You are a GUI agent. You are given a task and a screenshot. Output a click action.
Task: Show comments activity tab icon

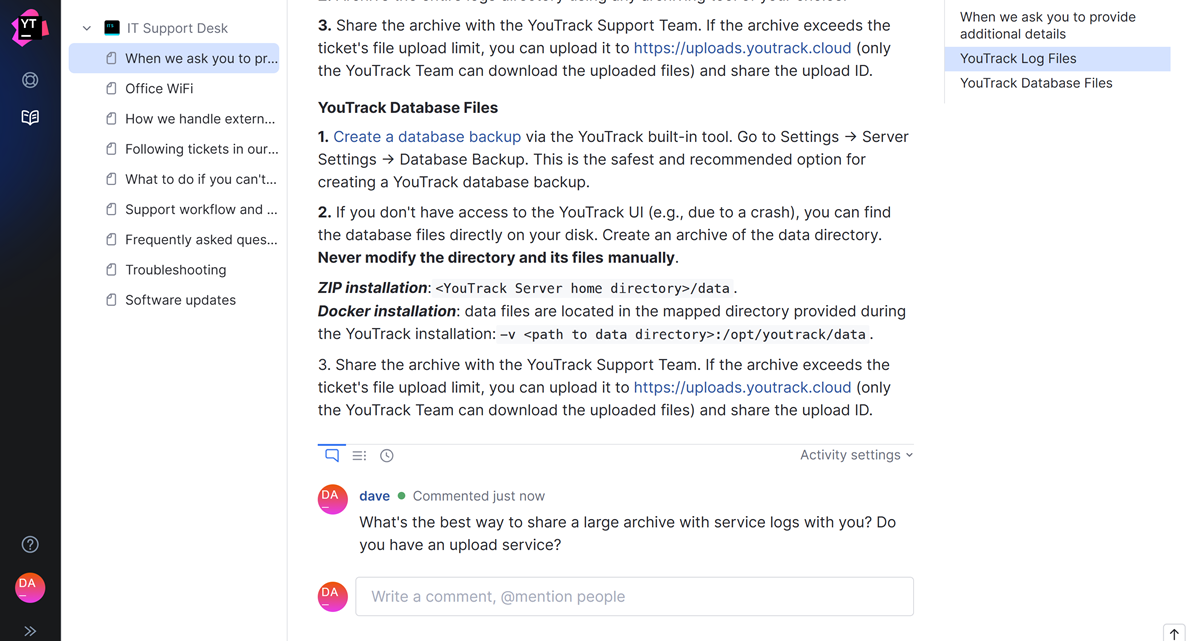click(332, 455)
